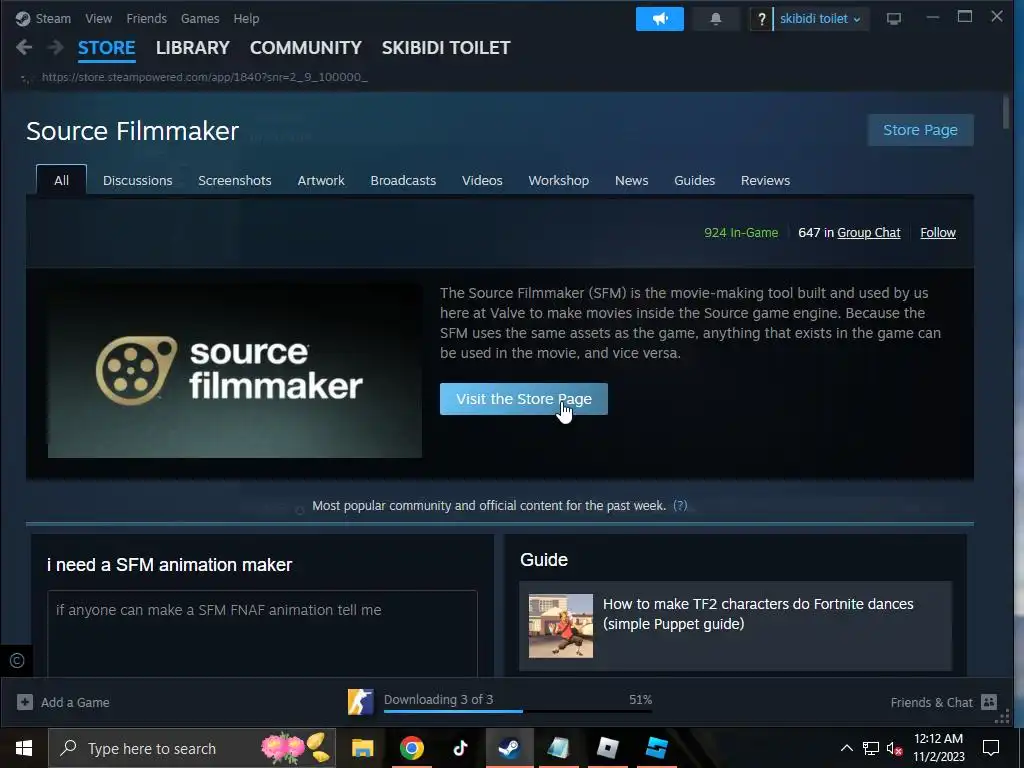This screenshot has width=1024, height=768.
Task: Switch to the Screenshots tab
Action: (234, 180)
